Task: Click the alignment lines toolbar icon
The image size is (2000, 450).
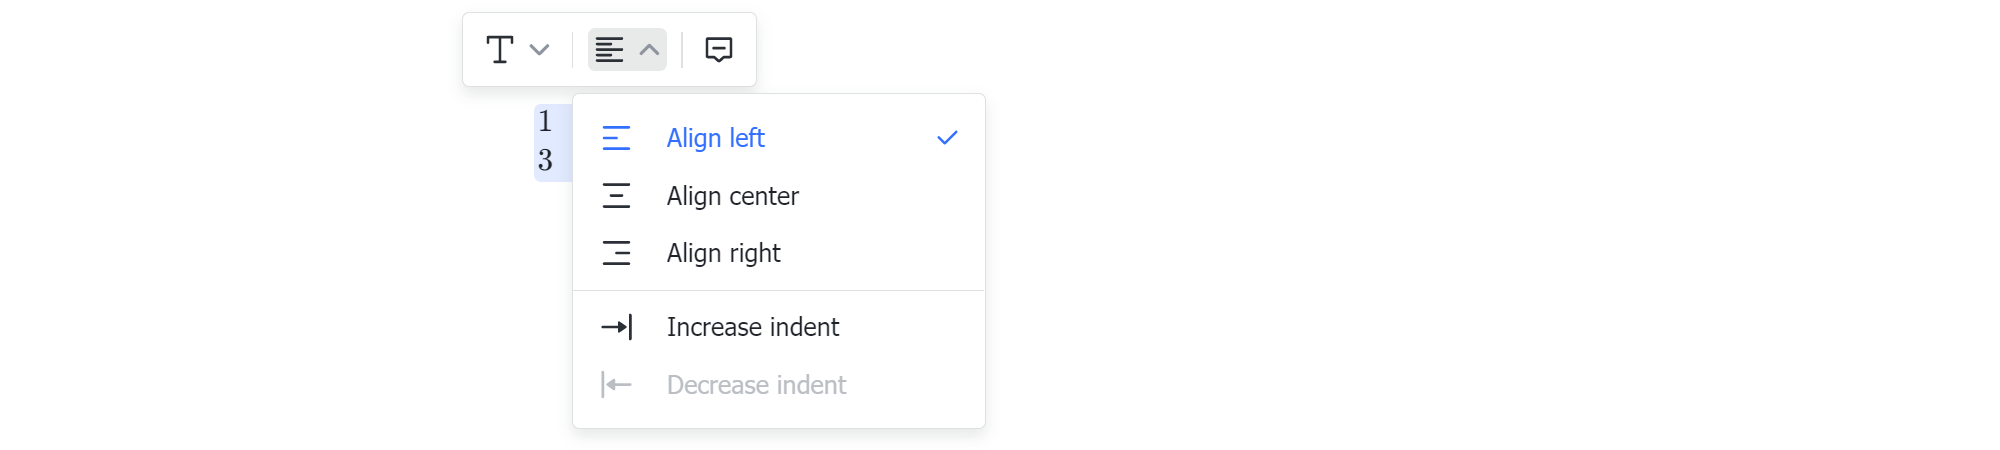Action: pyautogui.click(x=609, y=49)
